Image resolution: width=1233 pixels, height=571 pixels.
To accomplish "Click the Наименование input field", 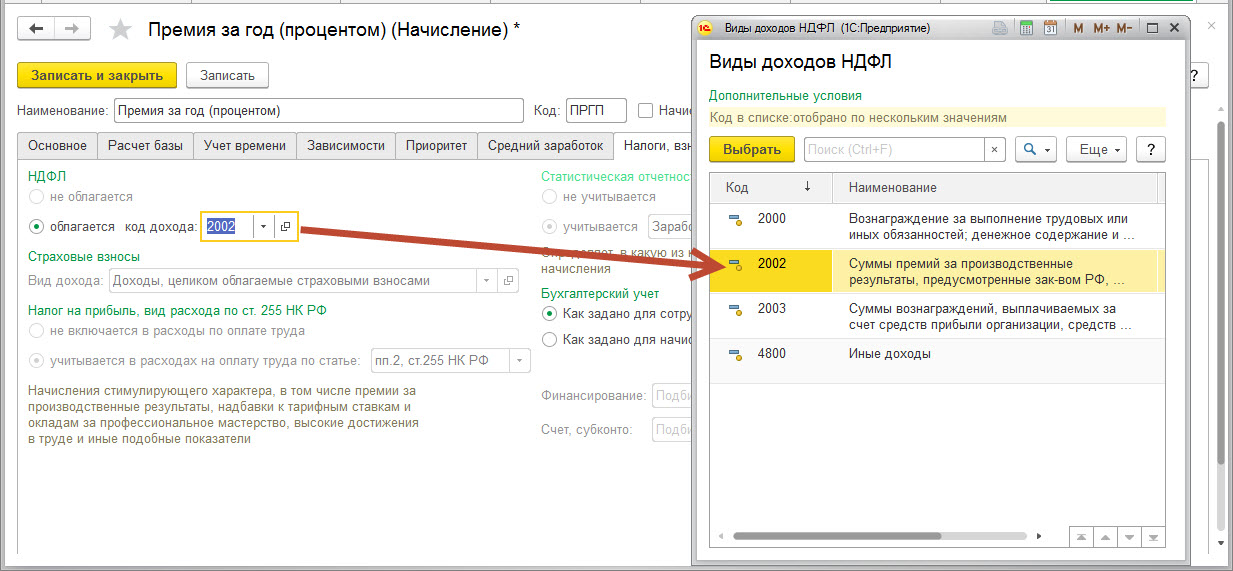I will click(319, 110).
